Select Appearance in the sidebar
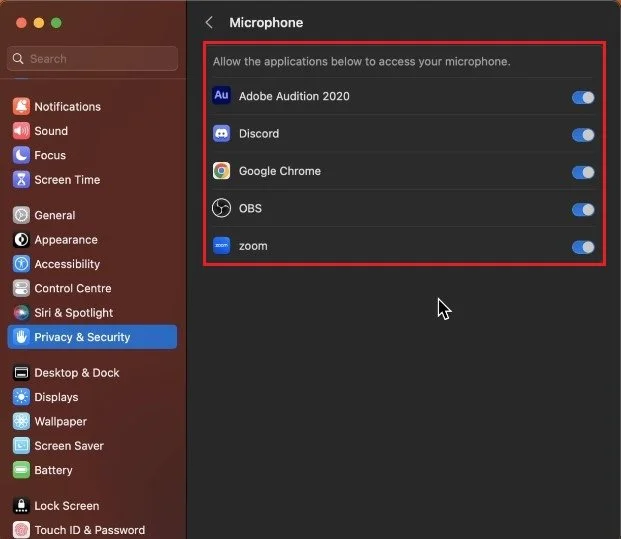This screenshot has width=621, height=539. (x=92, y=240)
